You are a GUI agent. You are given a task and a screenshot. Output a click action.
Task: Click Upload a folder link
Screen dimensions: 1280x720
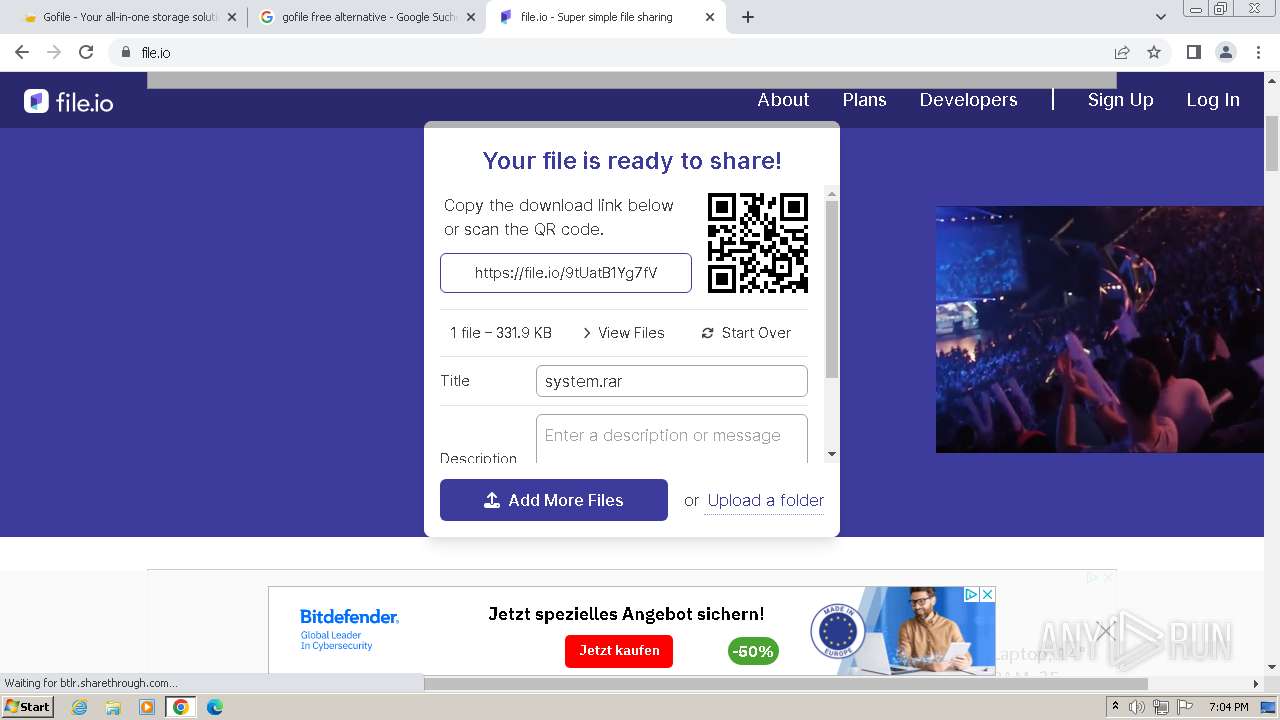click(x=766, y=501)
